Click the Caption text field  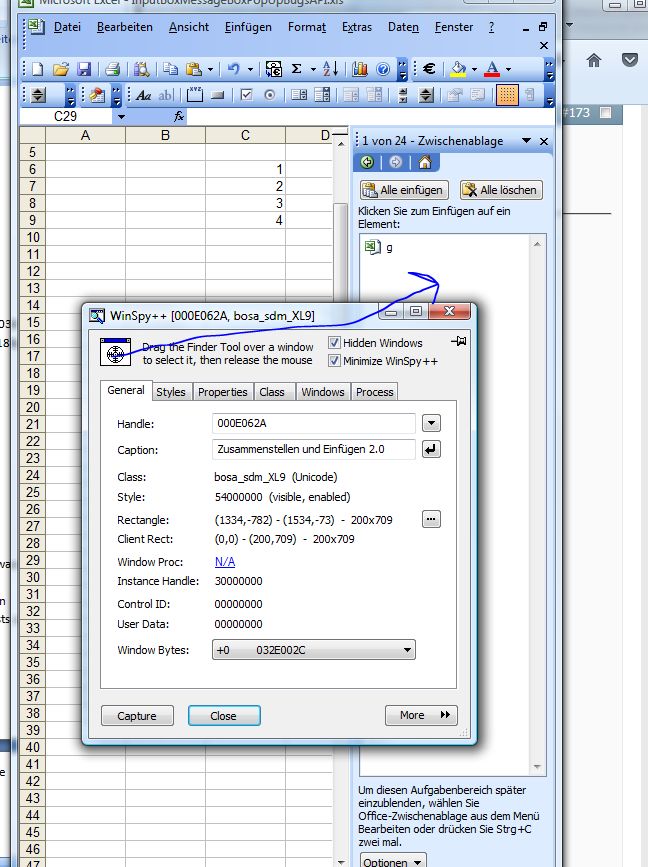[313, 450]
